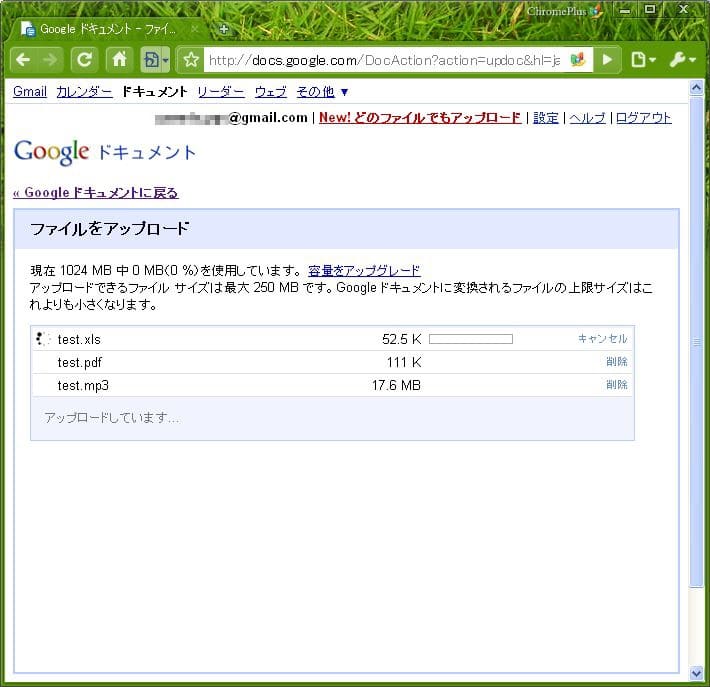Click the browser Back arrow button
Viewport: 710px width, 687px height.
click(x=23, y=59)
